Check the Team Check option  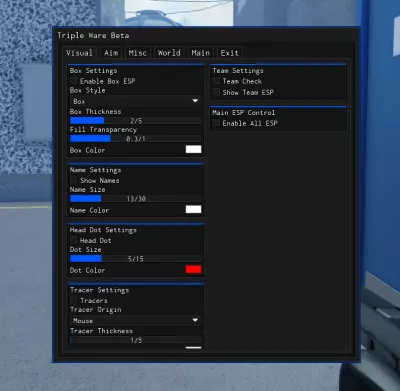(216, 81)
